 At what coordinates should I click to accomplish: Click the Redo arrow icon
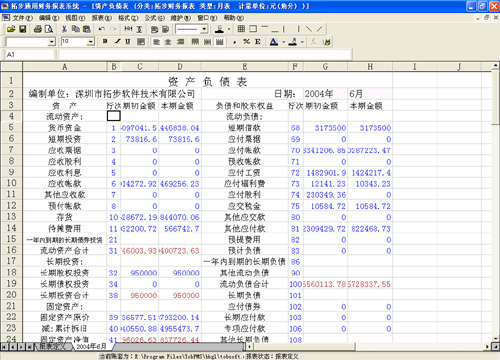113,29
